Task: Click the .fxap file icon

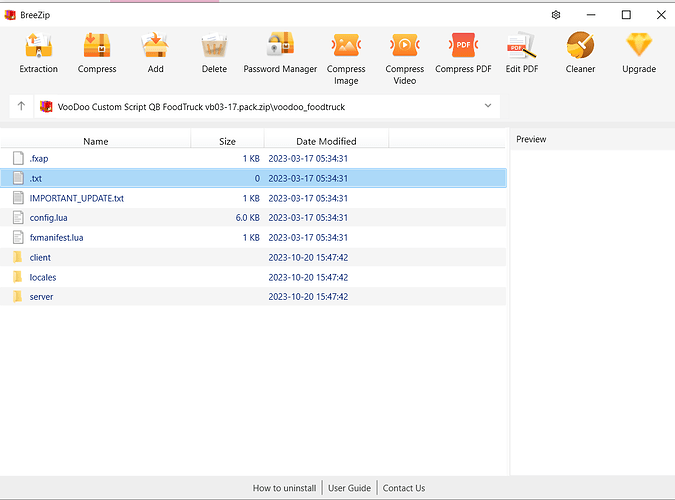Action: (18, 158)
